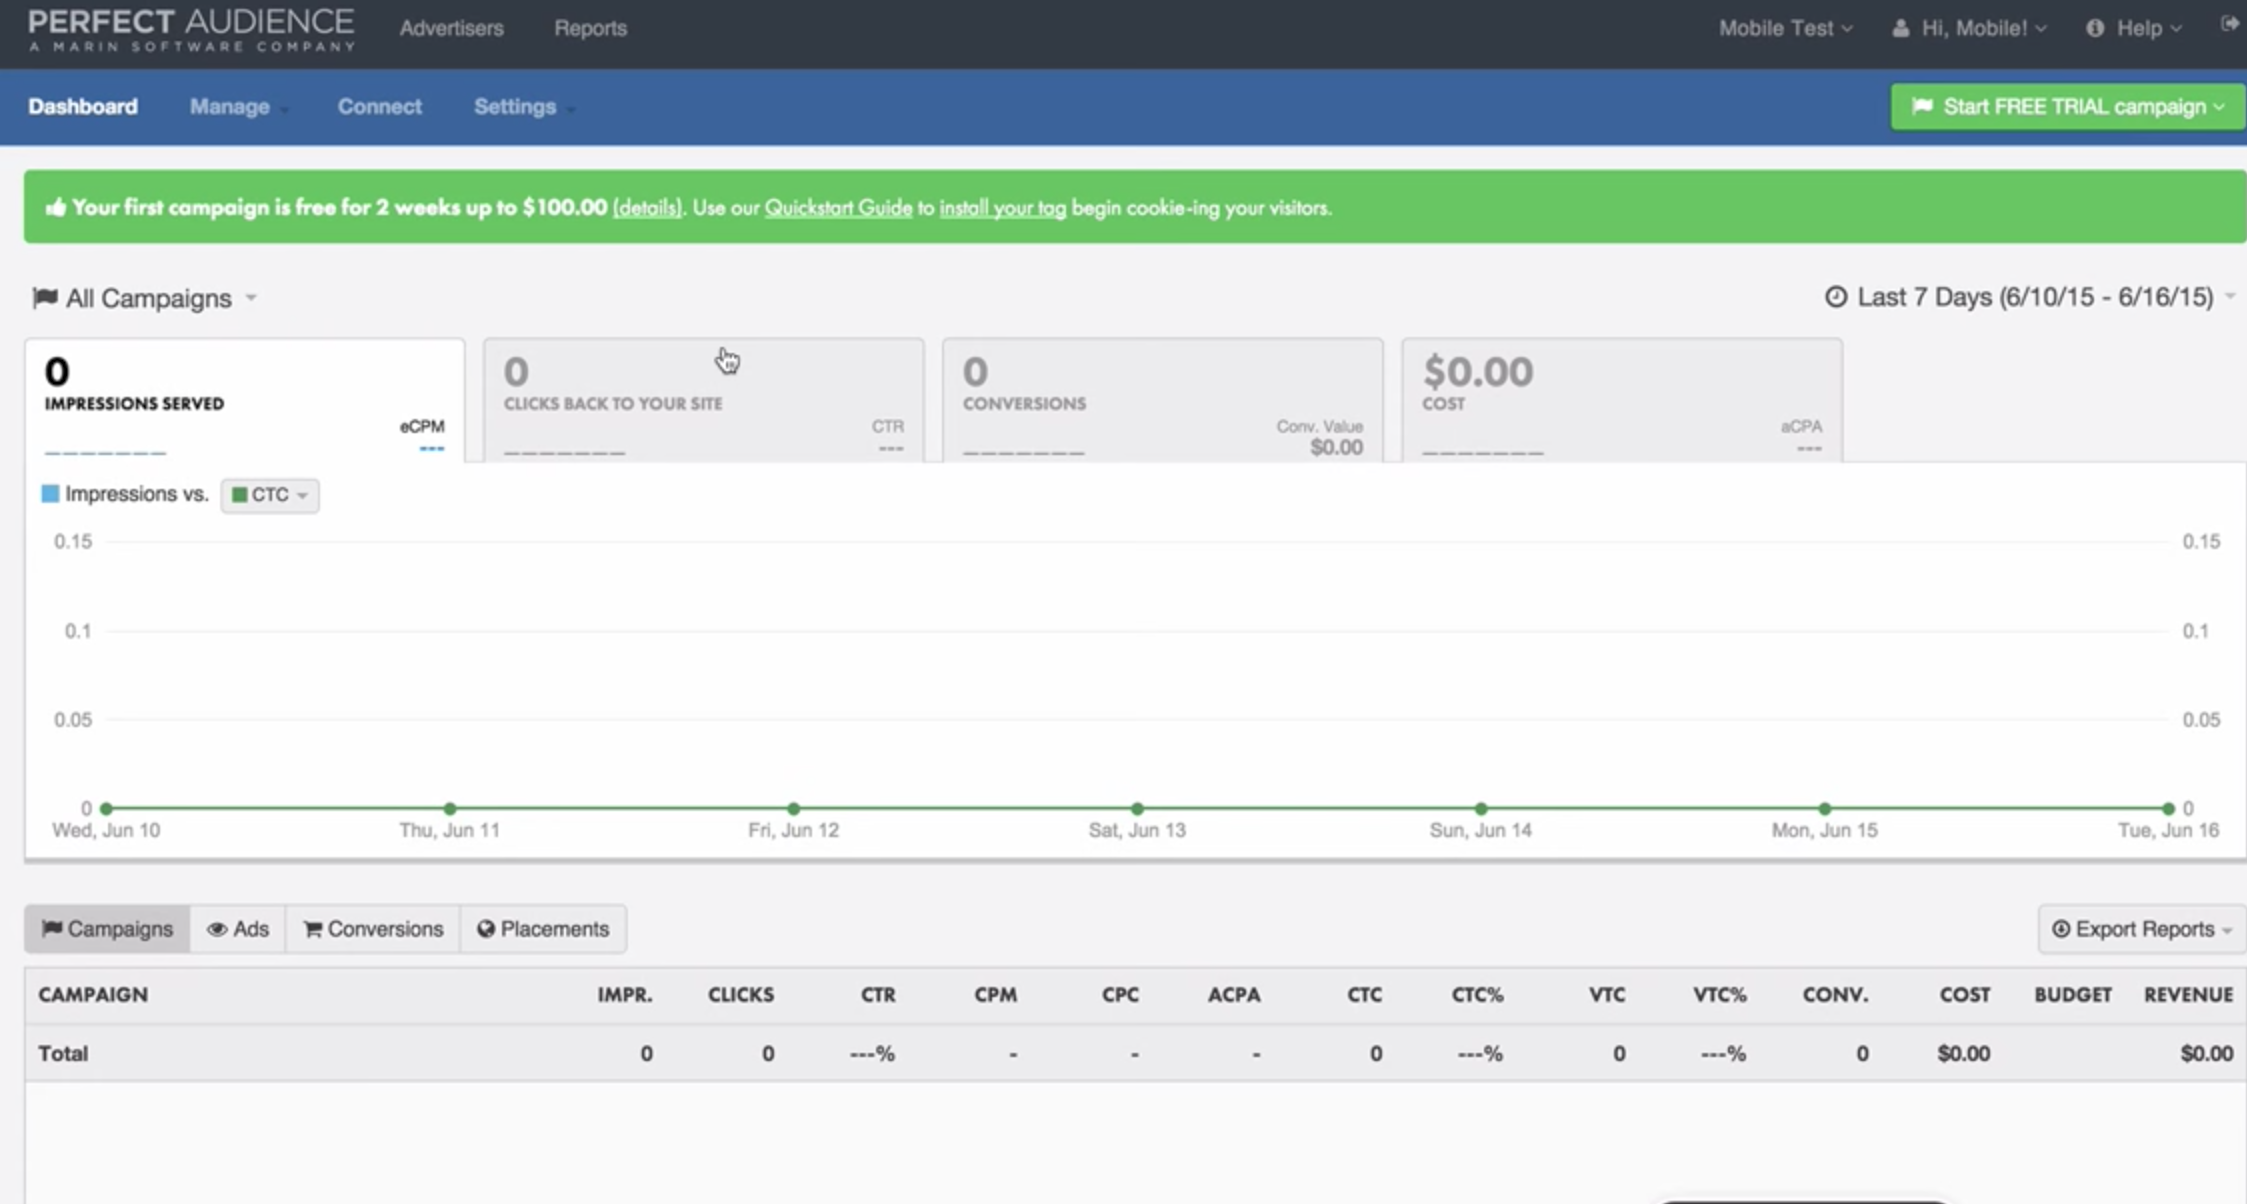This screenshot has height=1204, width=2247.
Task: Click the Sat, Jun 13 chart data point
Action: tap(1137, 808)
